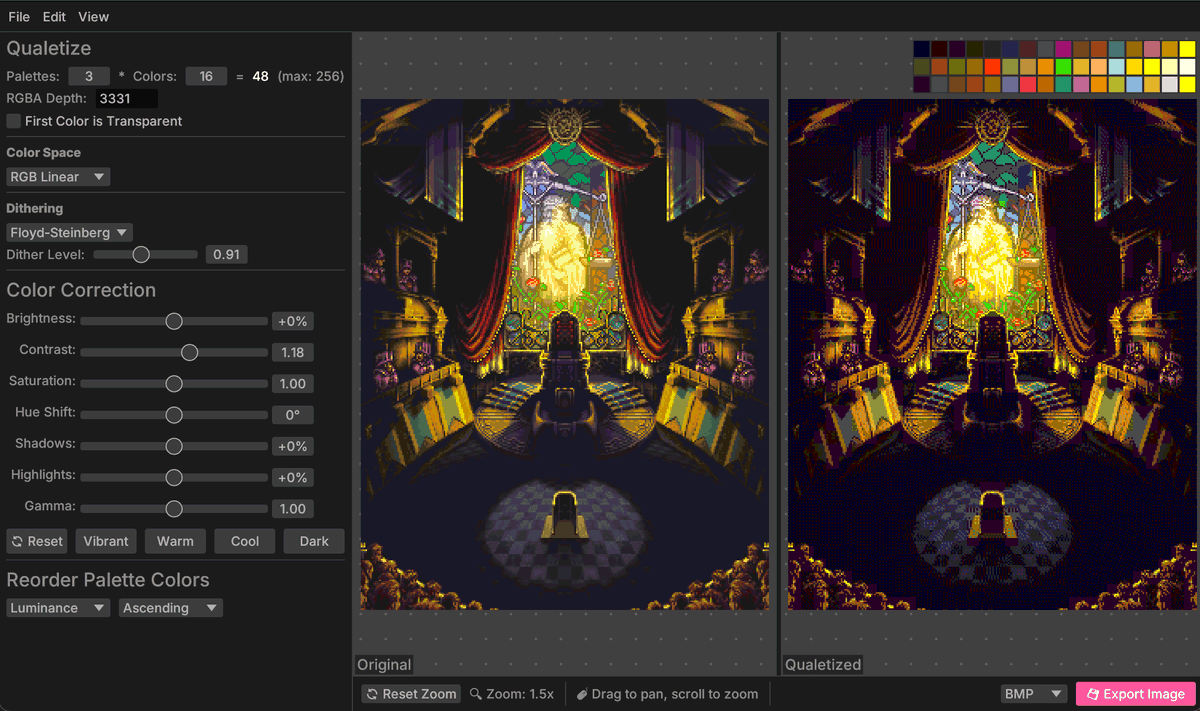
Task: Open the Floyd-Steinberg dithering dropdown
Action: pos(68,232)
